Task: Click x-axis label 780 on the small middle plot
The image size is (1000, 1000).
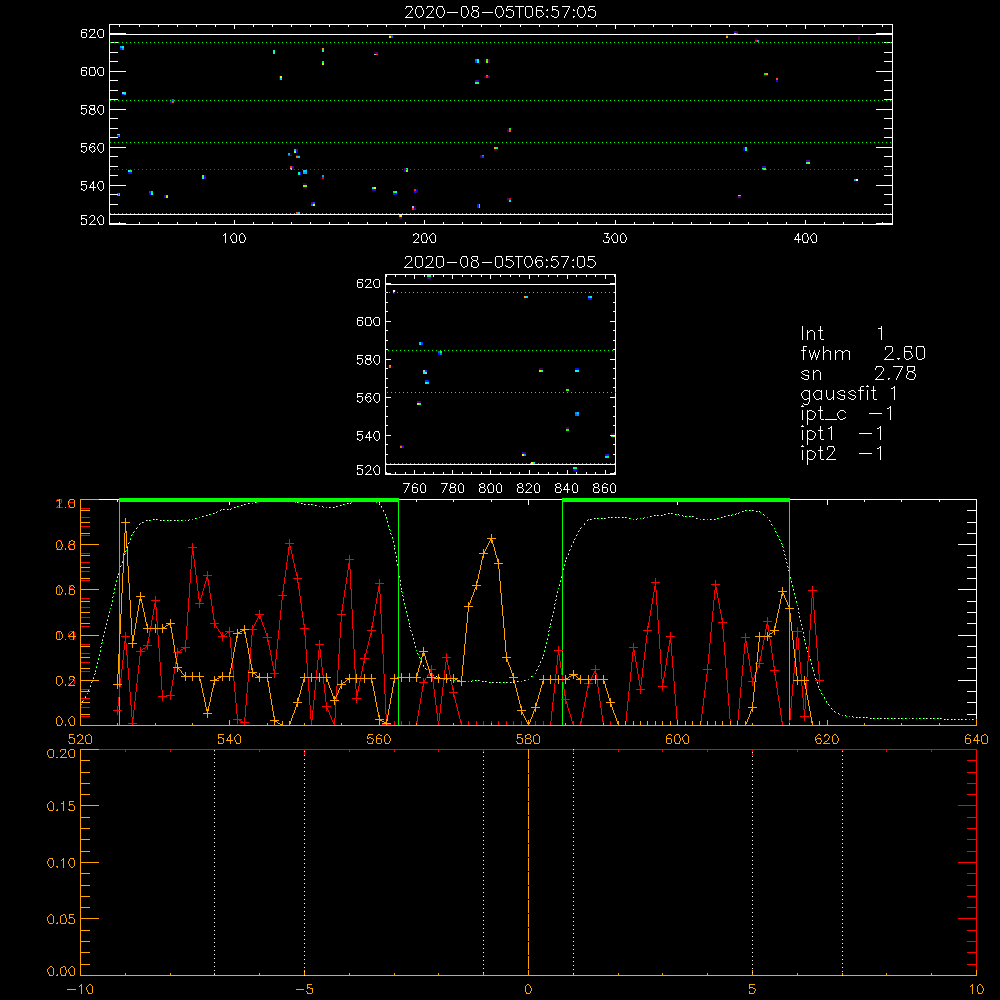Action: tap(453, 489)
